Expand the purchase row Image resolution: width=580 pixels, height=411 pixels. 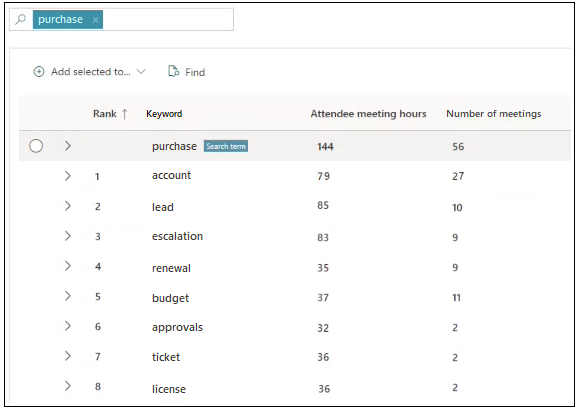67,146
